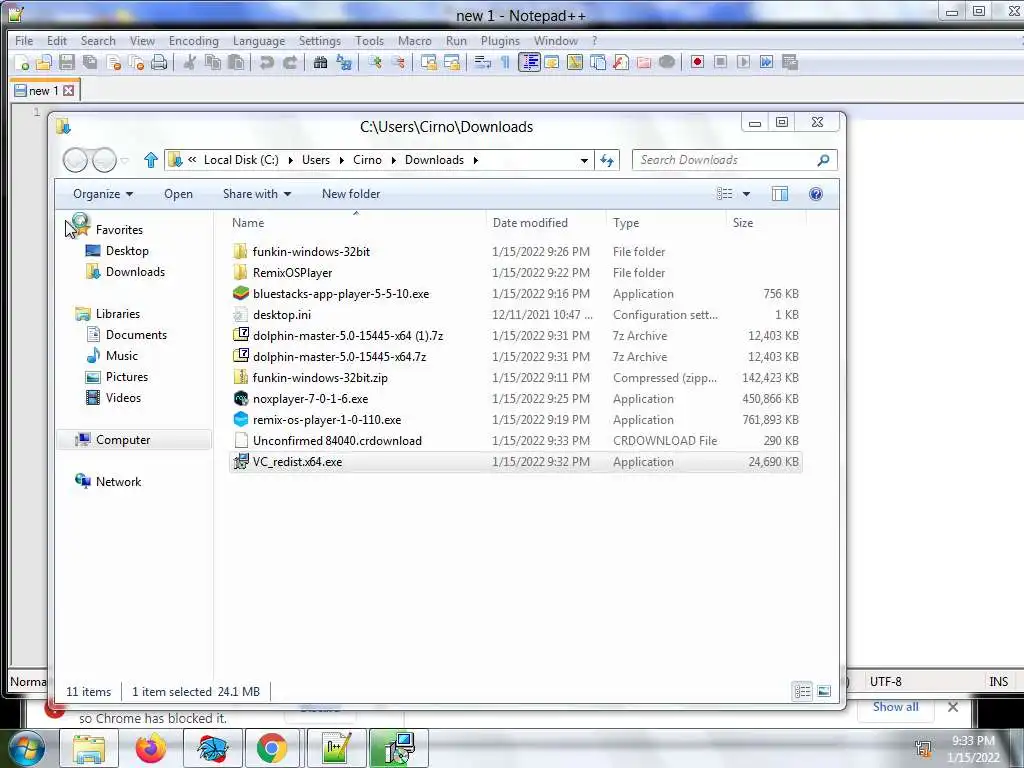Toggle Word wrap icon in Notepad++ toolbar
The width and height of the screenshot is (1024, 768).
click(483, 62)
